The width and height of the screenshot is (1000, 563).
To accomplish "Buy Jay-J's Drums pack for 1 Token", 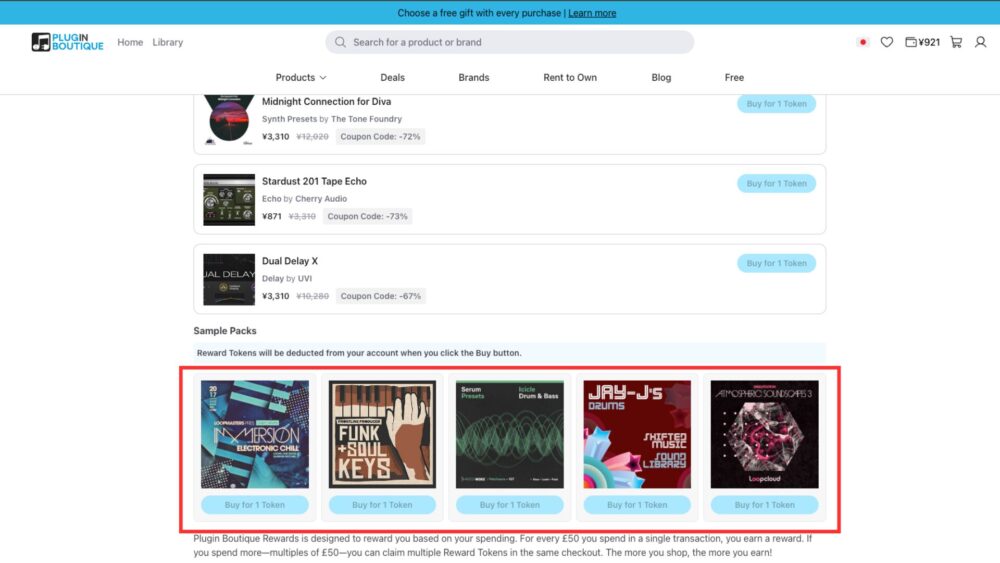I will click(x=637, y=505).
